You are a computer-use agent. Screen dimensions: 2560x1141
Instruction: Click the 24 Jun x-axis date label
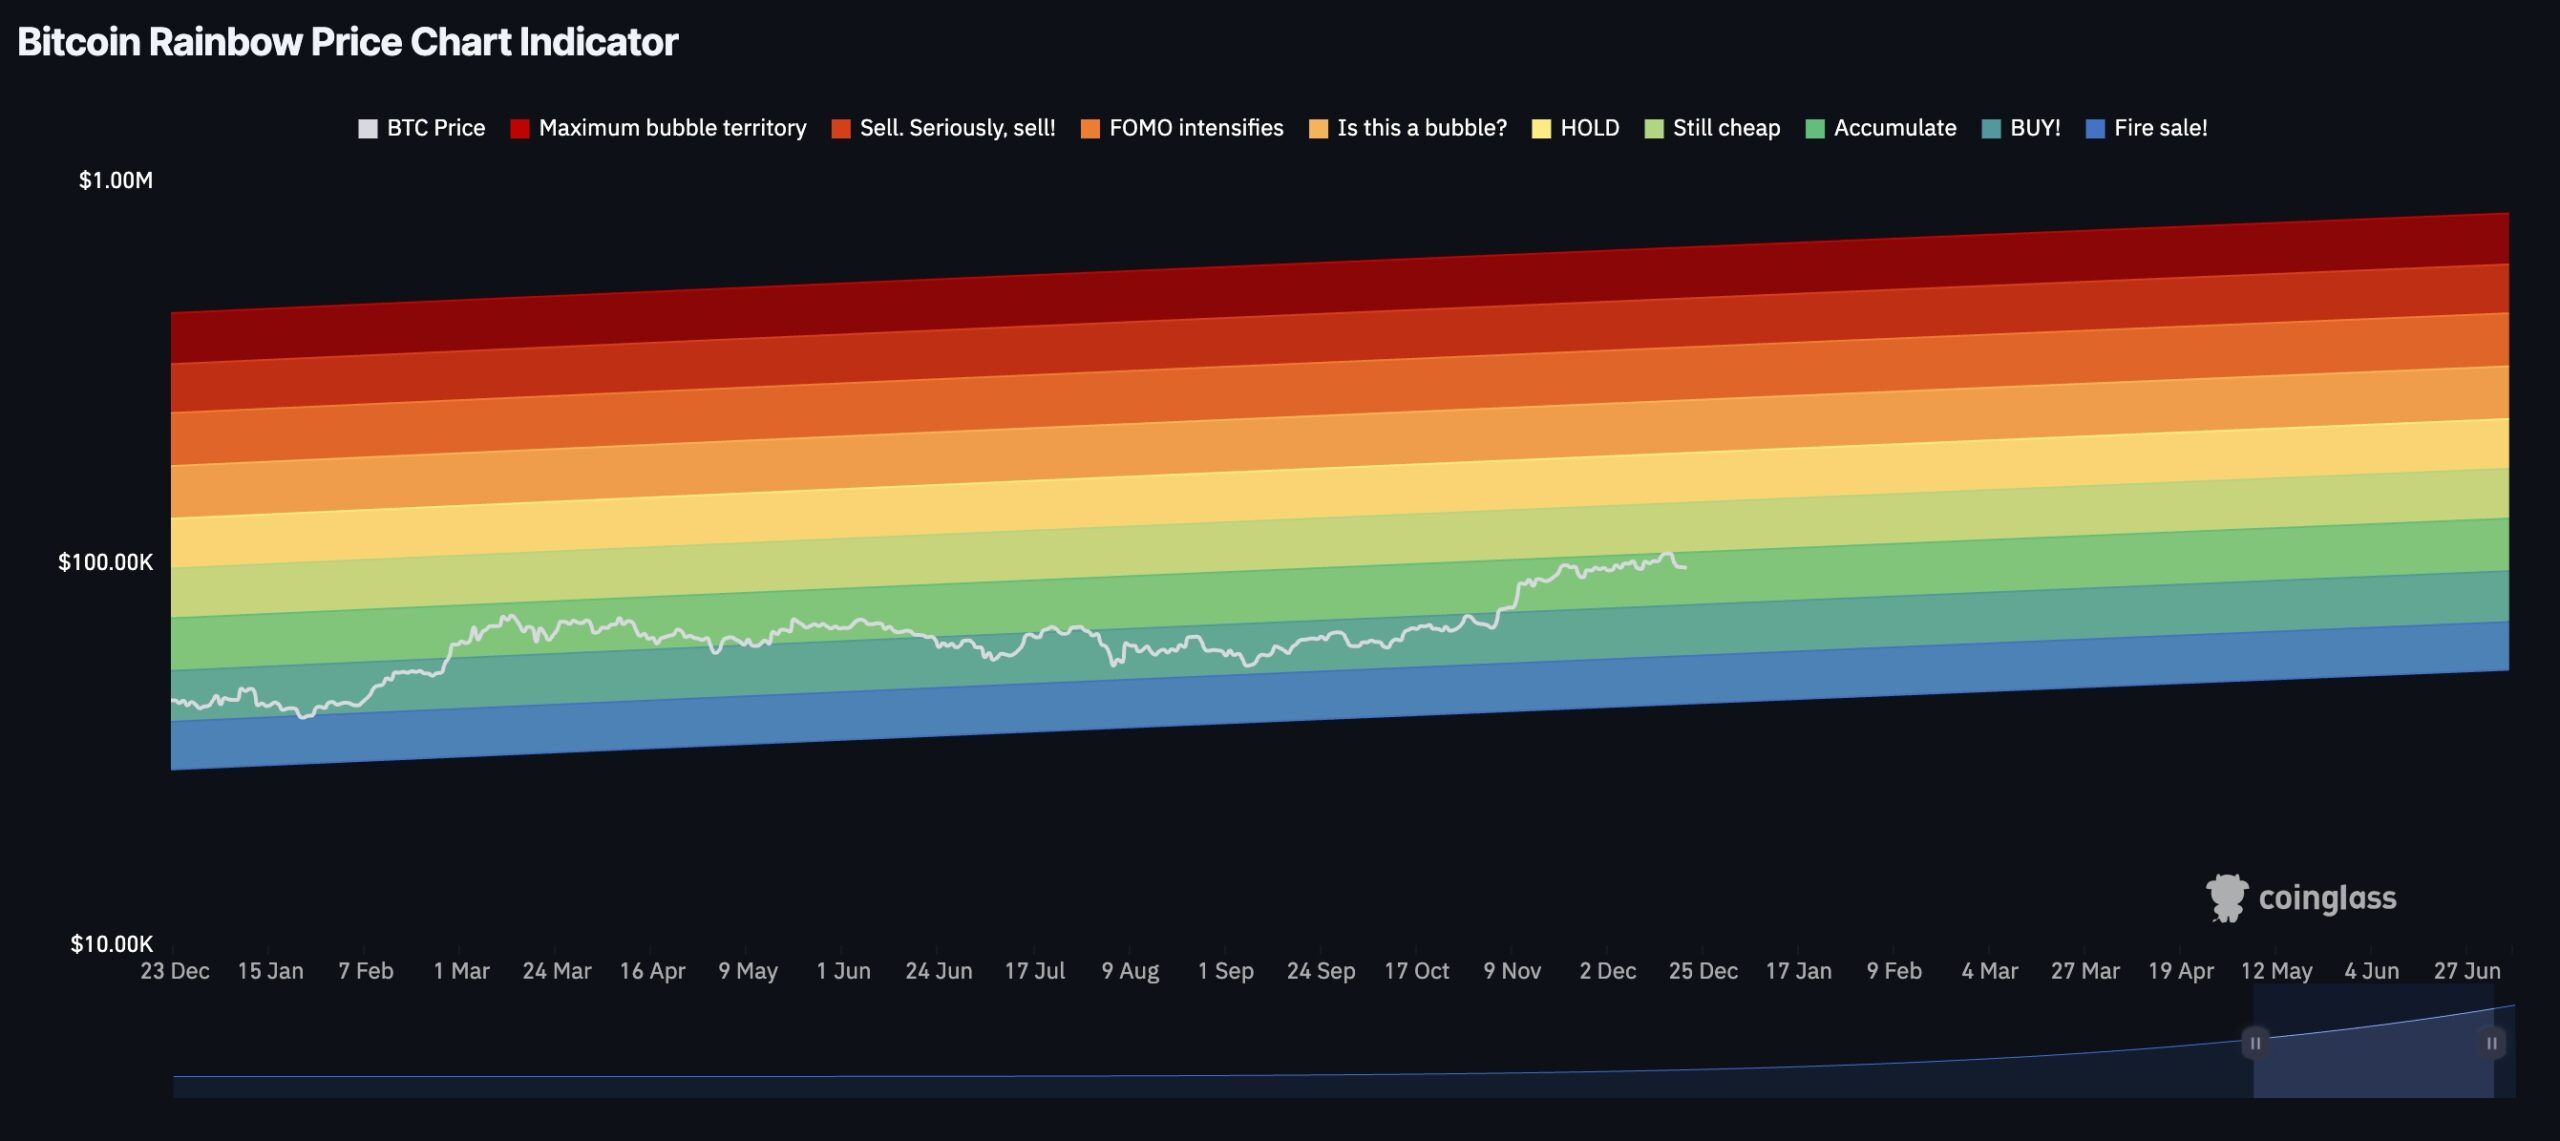click(x=939, y=971)
